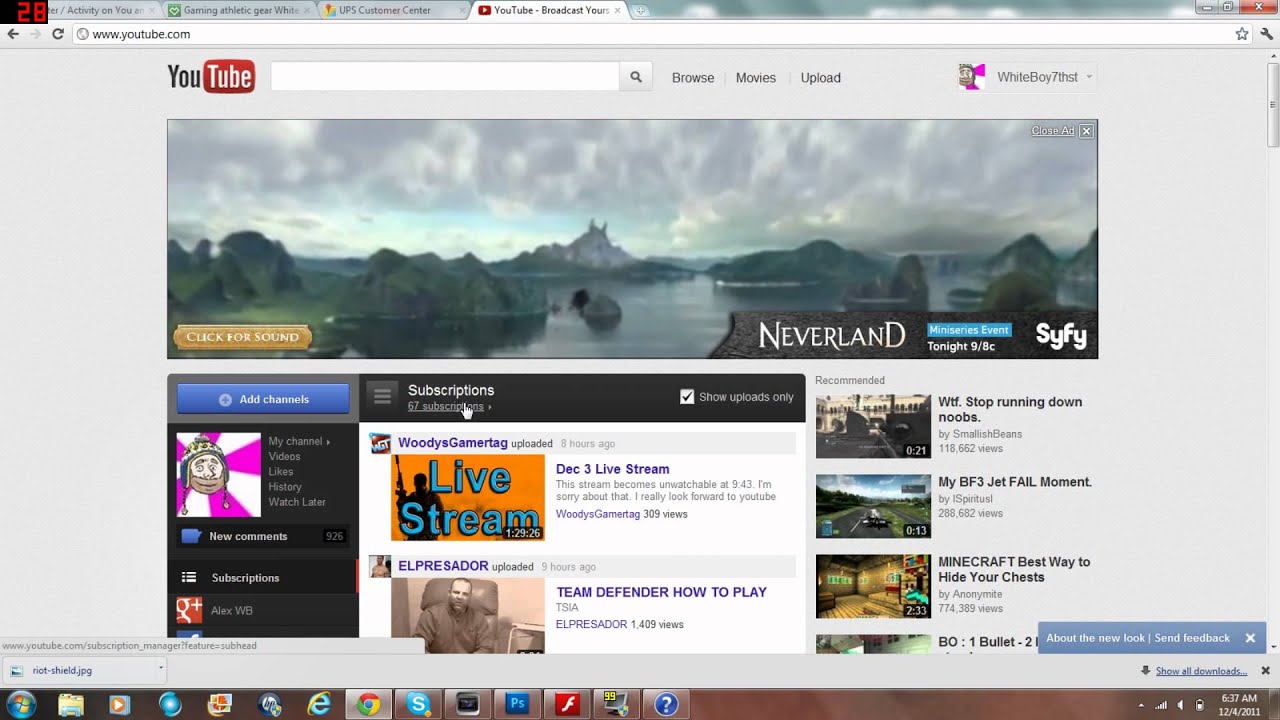Click Show all downloads link
Viewport: 1280px width, 720px height.
[x=1201, y=671]
